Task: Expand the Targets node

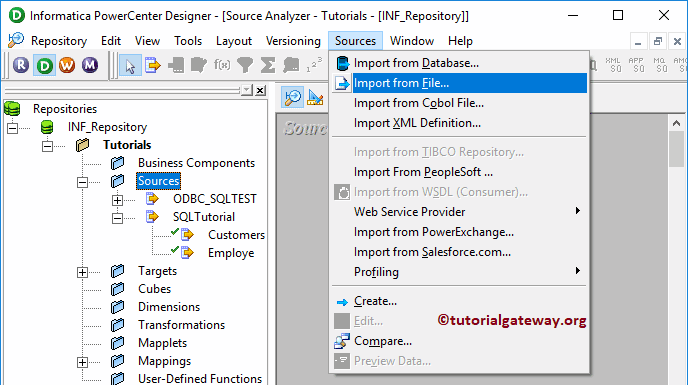Action: (82, 272)
